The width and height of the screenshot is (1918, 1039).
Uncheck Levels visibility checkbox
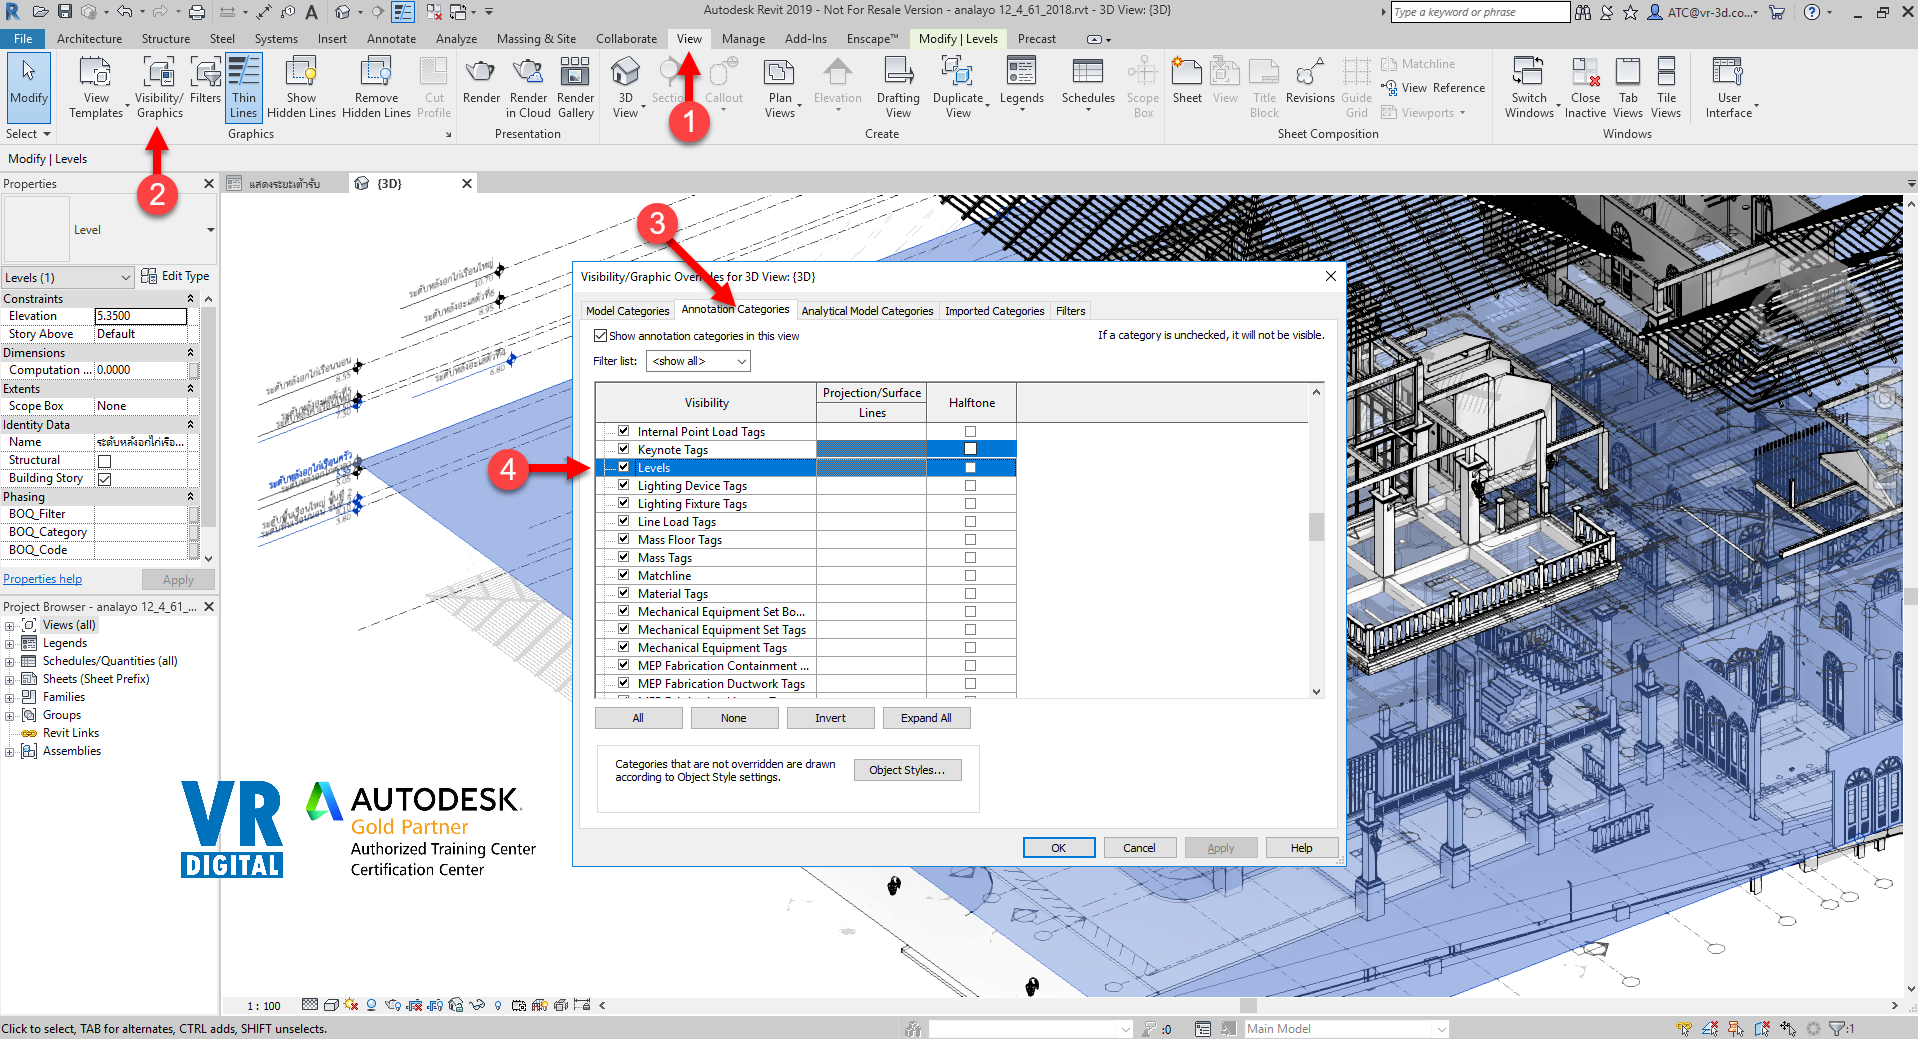point(623,467)
